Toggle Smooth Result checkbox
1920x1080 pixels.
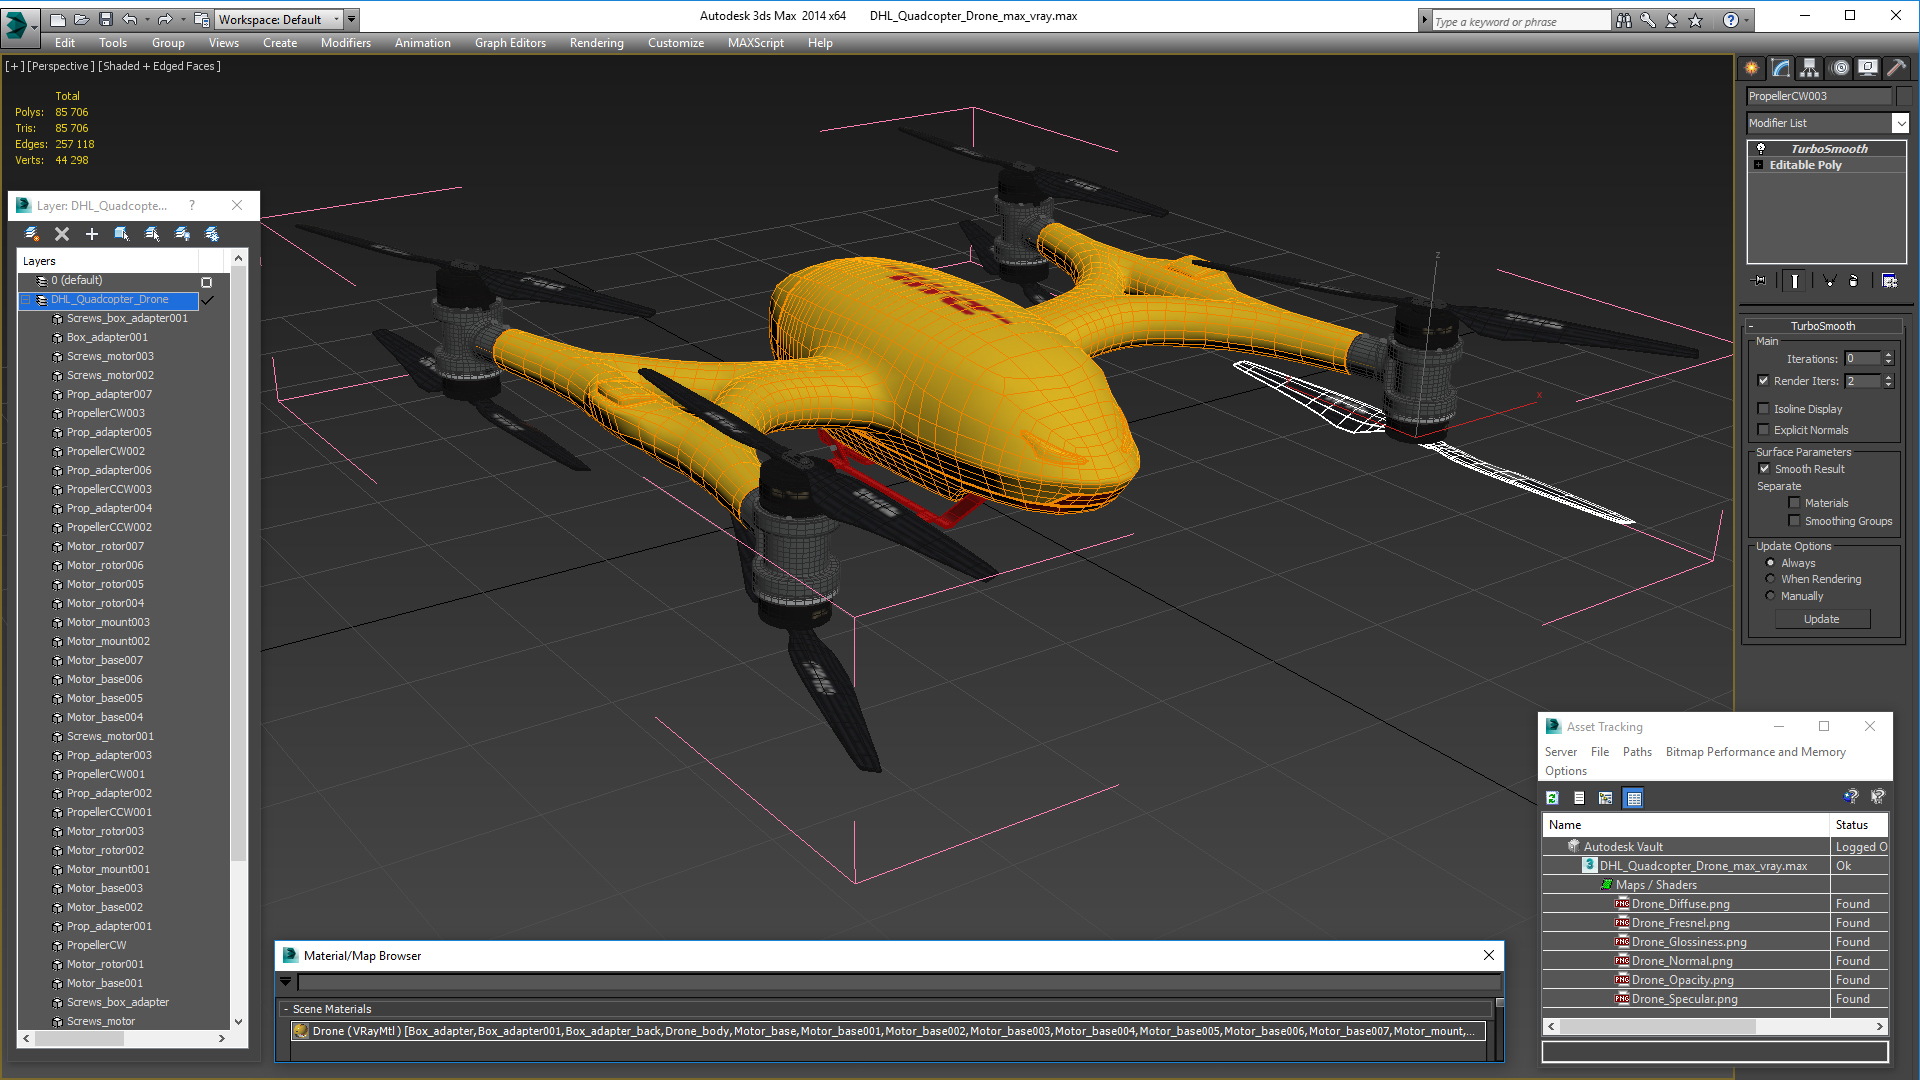click(x=1765, y=469)
